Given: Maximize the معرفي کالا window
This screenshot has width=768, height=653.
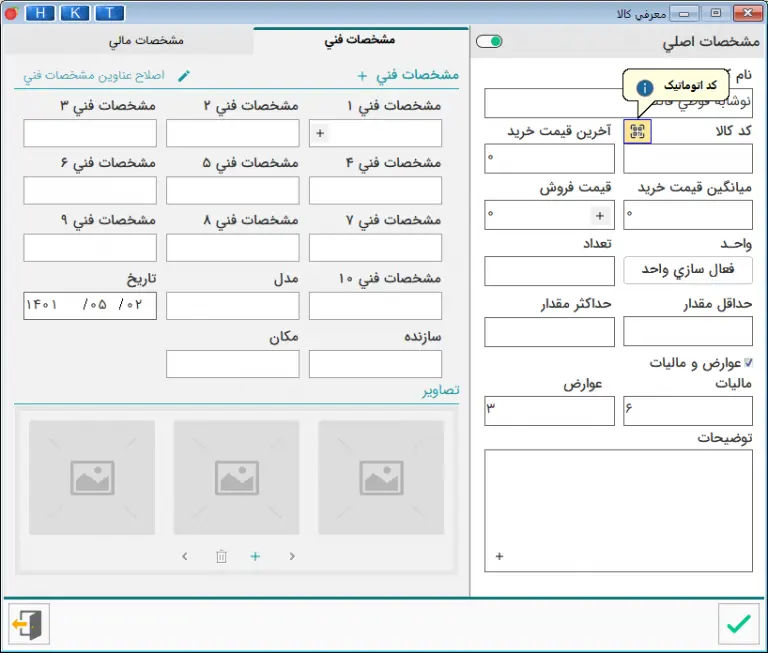Looking at the screenshot, I should click(716, 13).
